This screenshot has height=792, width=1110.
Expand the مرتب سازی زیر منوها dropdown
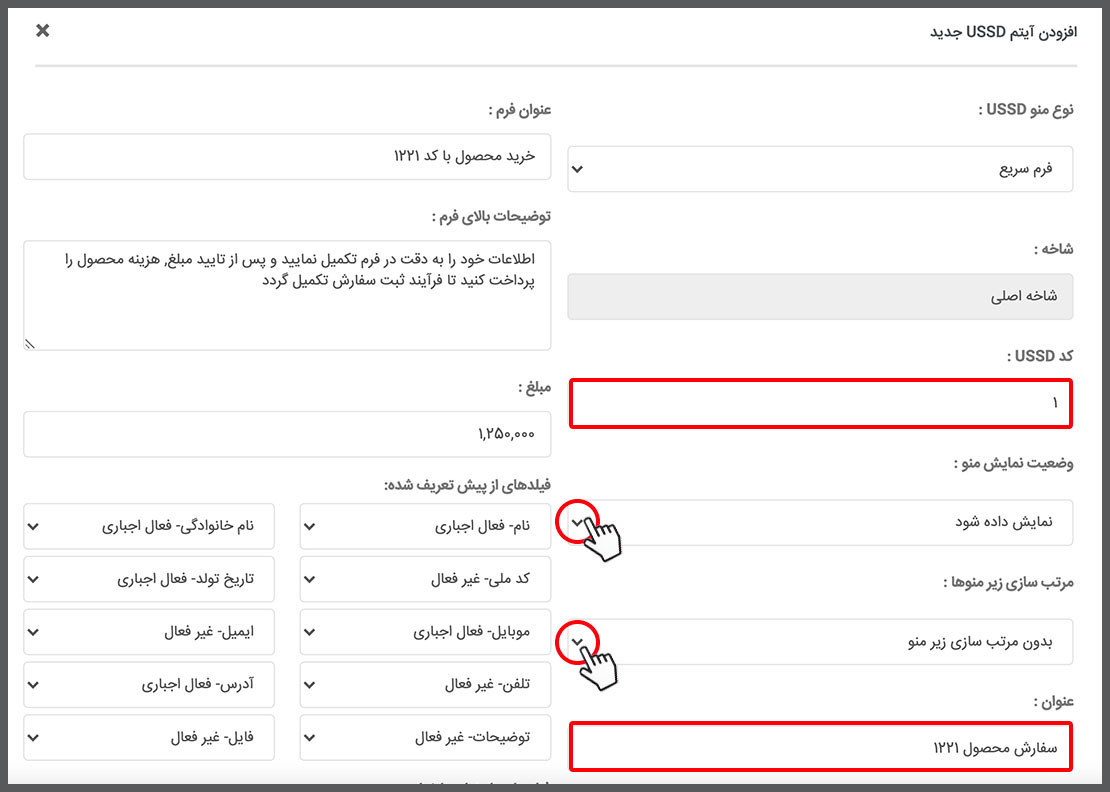pyautogui.click(x=820, y=641)
